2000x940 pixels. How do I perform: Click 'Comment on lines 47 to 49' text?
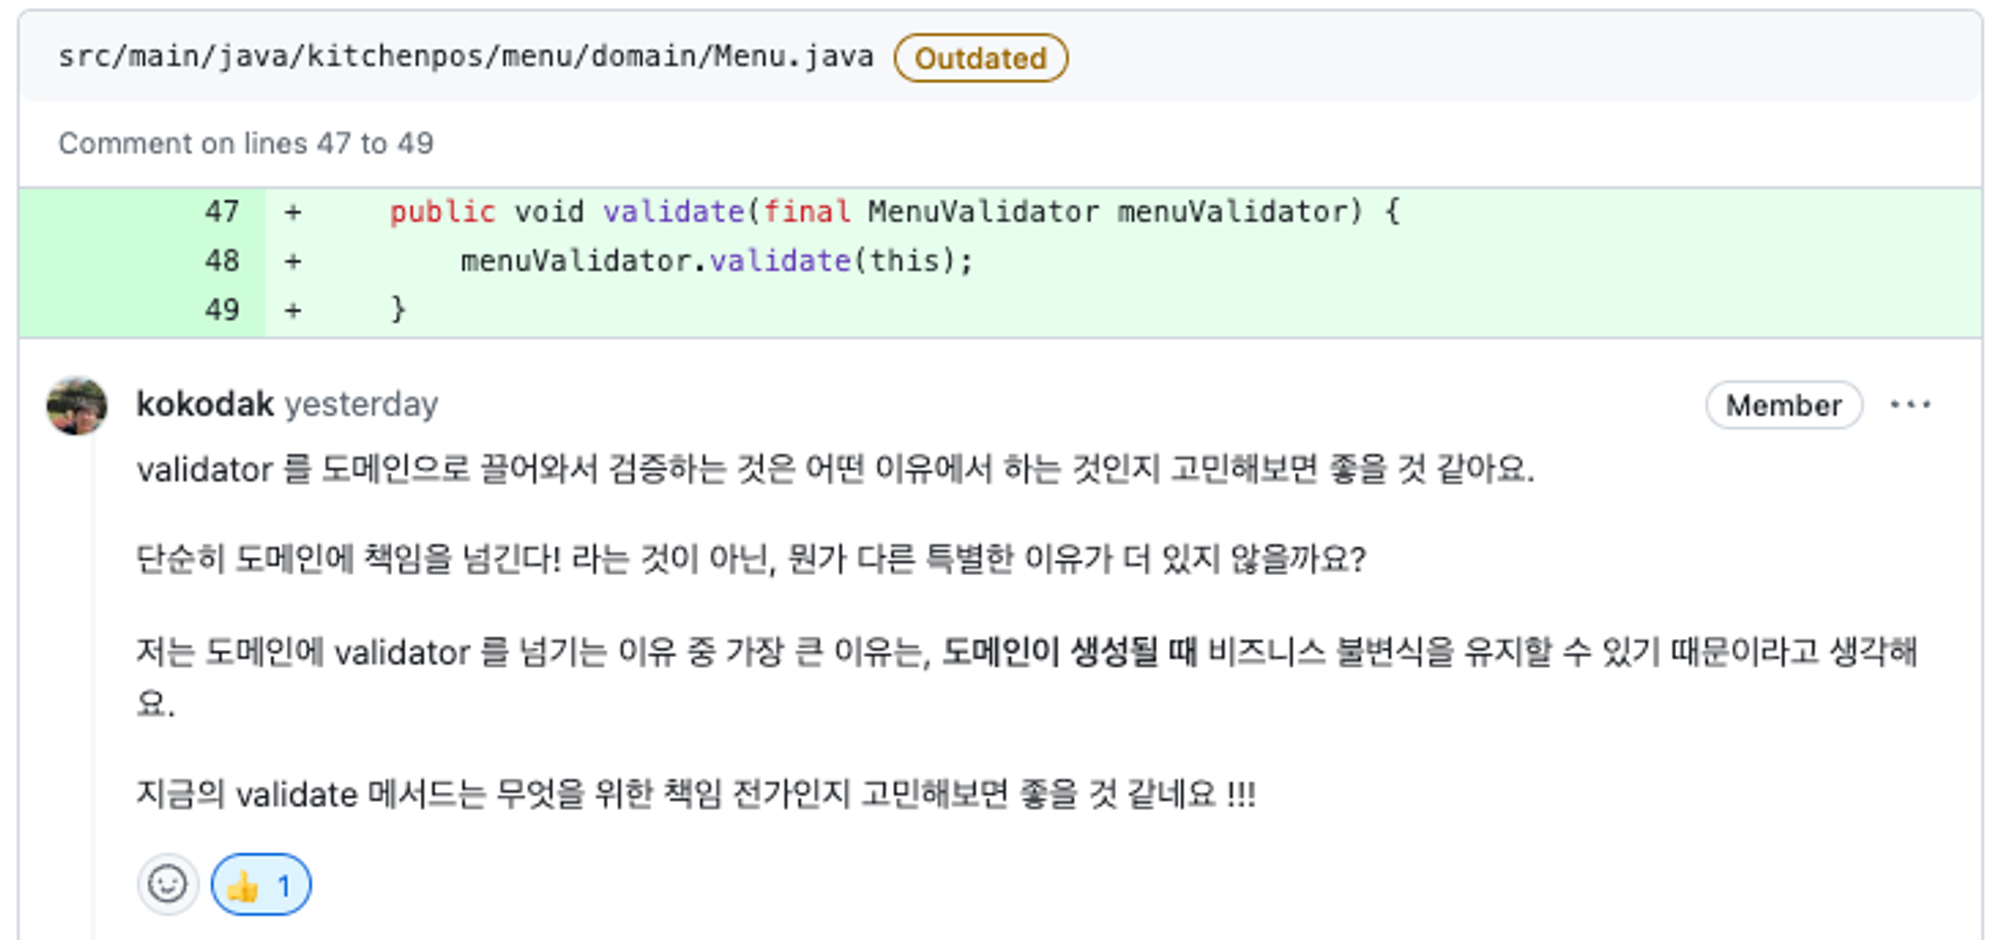tap(246, 143)
